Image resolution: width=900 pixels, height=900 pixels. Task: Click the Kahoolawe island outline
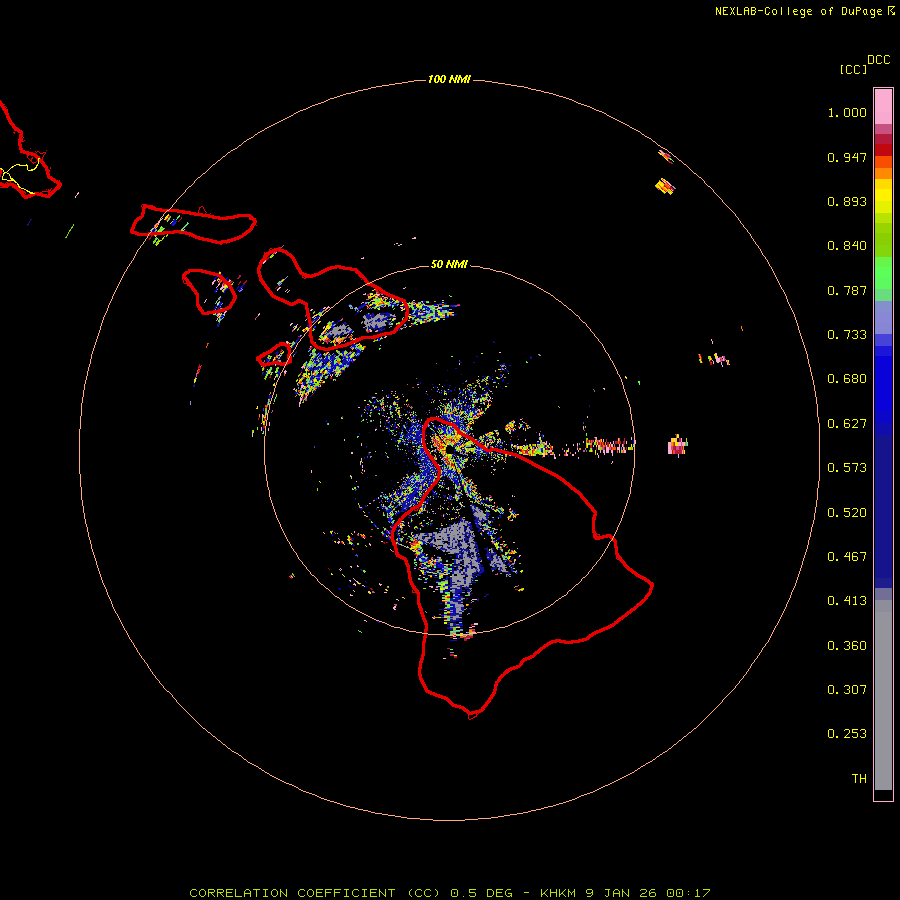coord(274,355)
